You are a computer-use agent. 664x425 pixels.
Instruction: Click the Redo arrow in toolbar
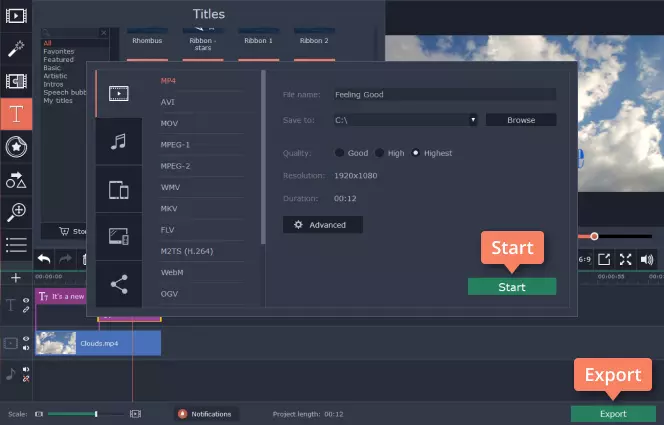pos(65,259)
